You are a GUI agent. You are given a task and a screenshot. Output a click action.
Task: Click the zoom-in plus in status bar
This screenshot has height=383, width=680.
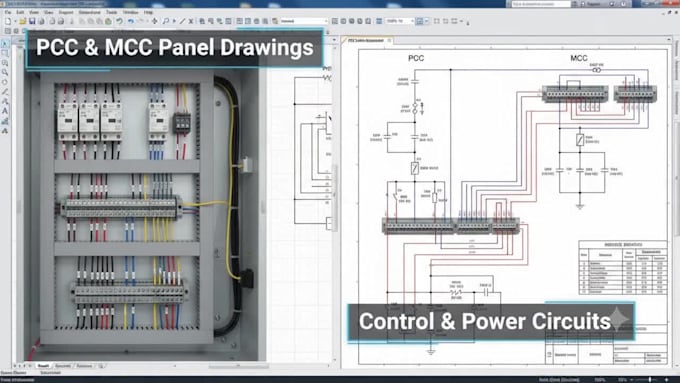coord(667,380)
